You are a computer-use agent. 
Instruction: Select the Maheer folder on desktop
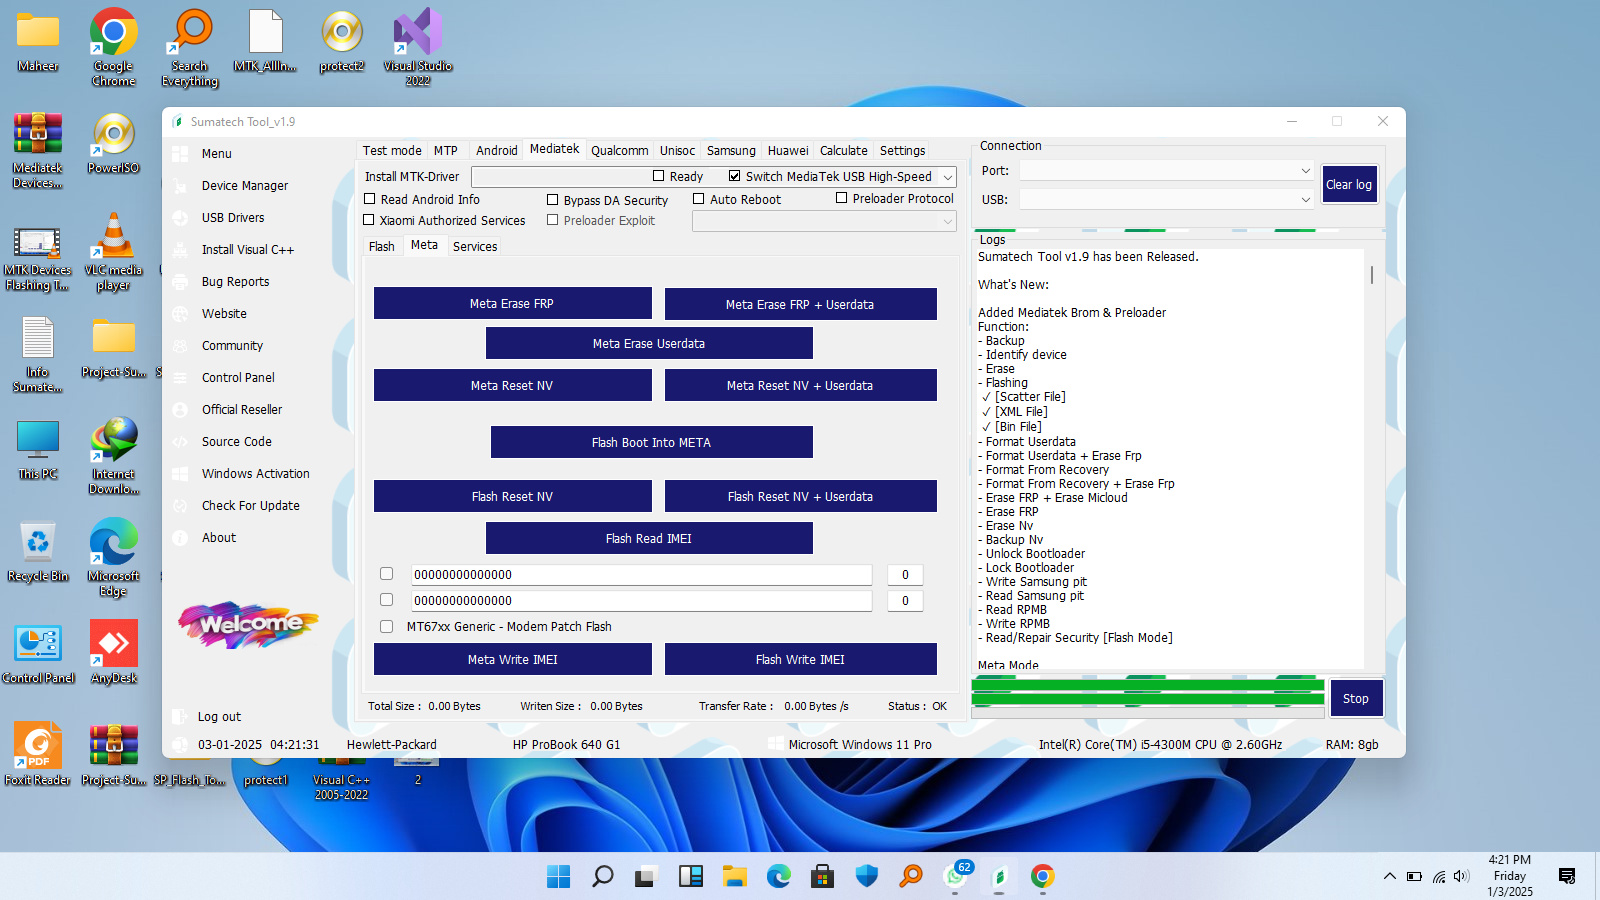(38, 41)
